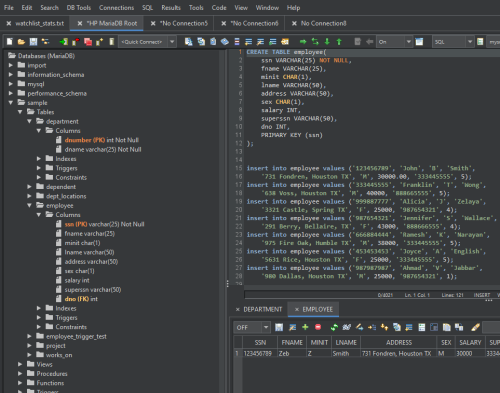
Task: Expand the employee_trigger_test table node
Action: (x=30, y=336)
